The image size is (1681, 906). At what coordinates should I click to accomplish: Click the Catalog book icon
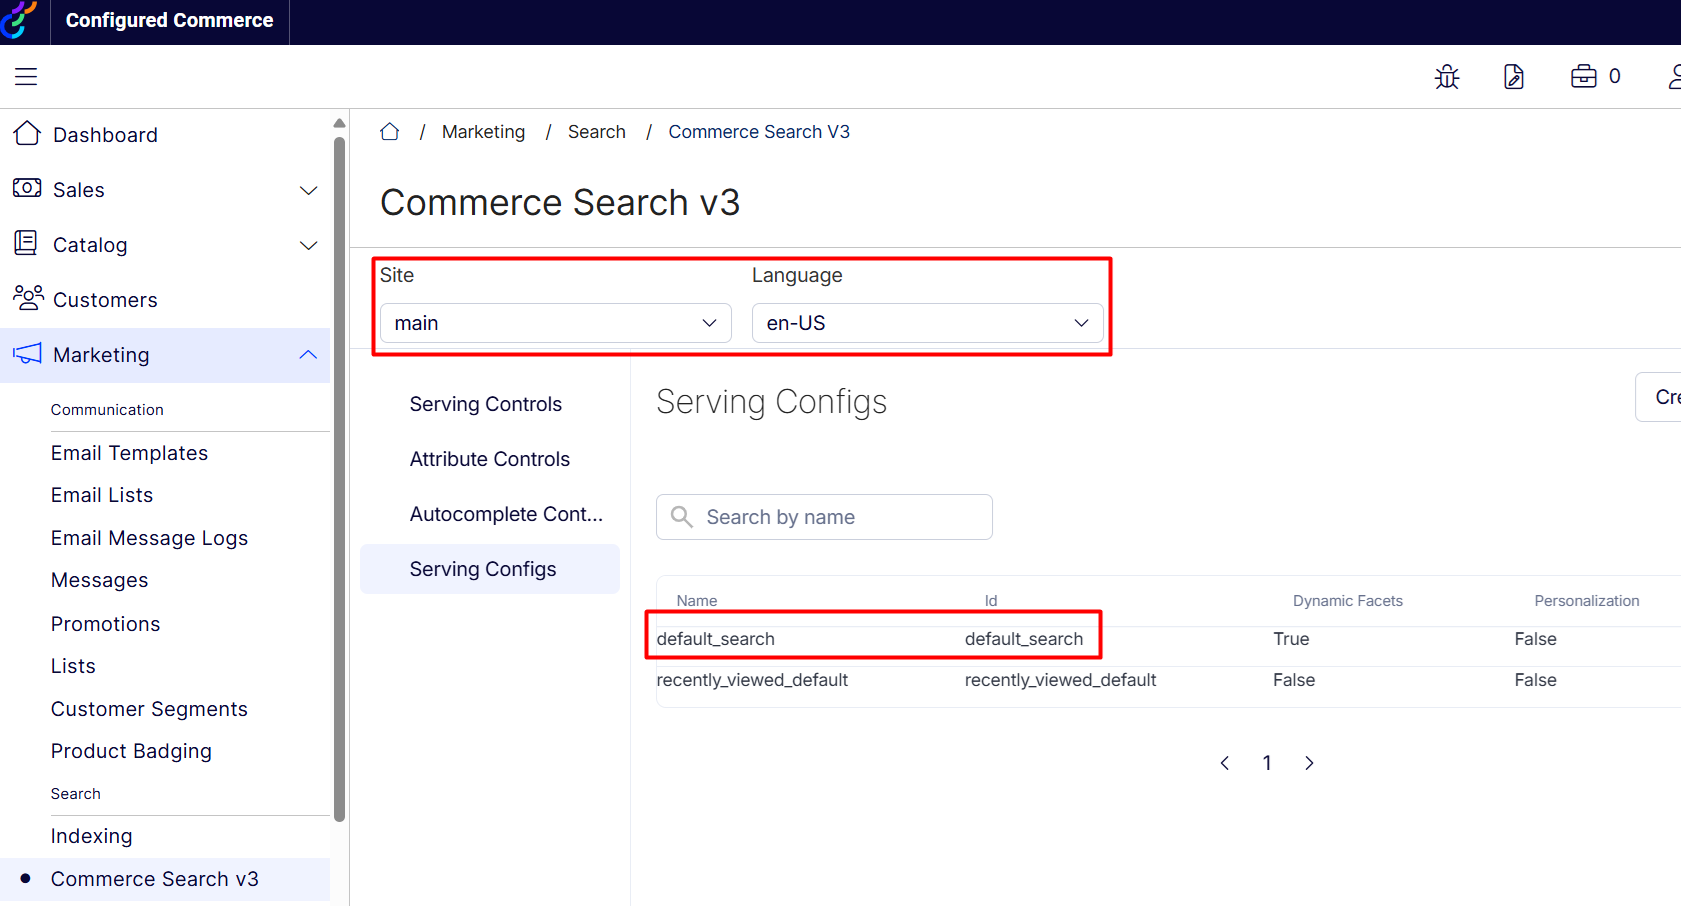26,243
